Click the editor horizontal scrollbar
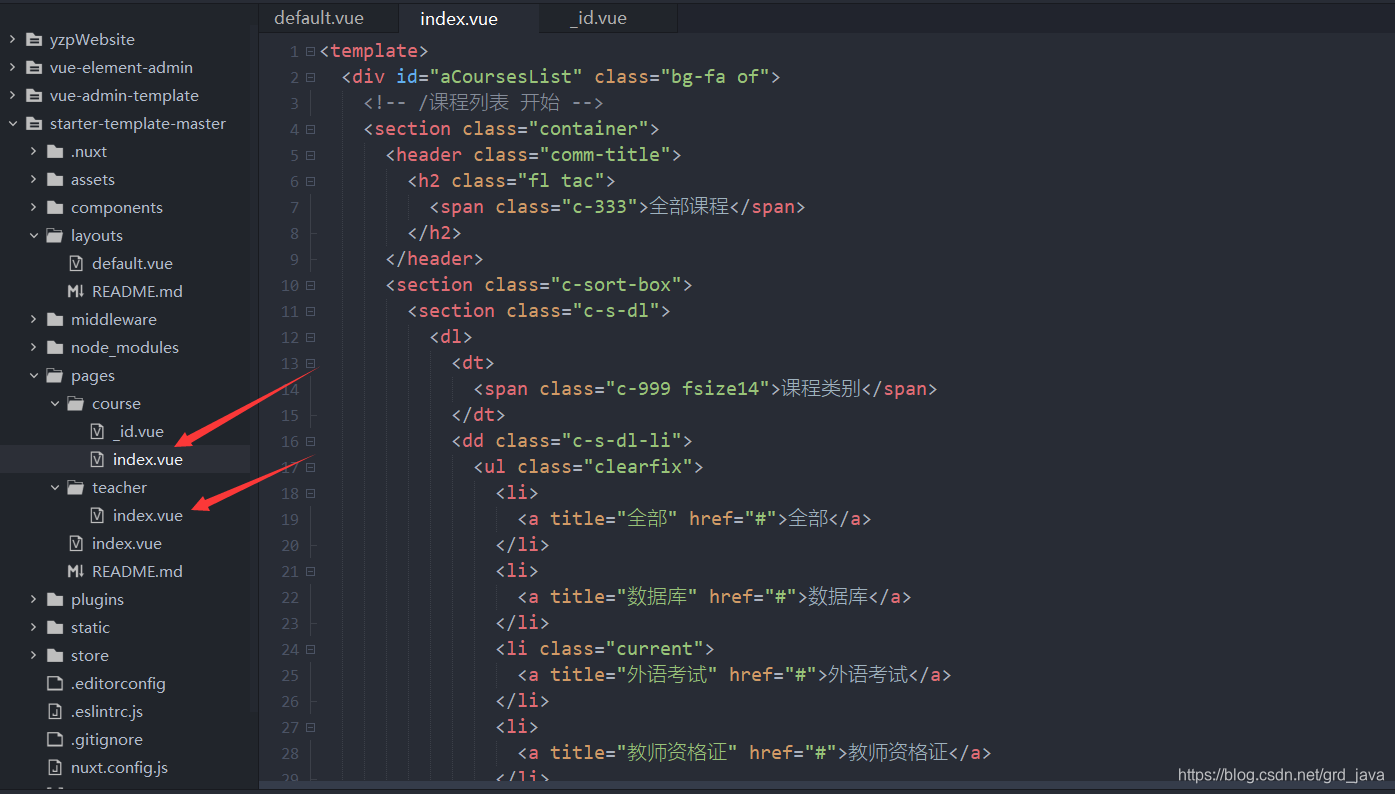 [820, 785]
